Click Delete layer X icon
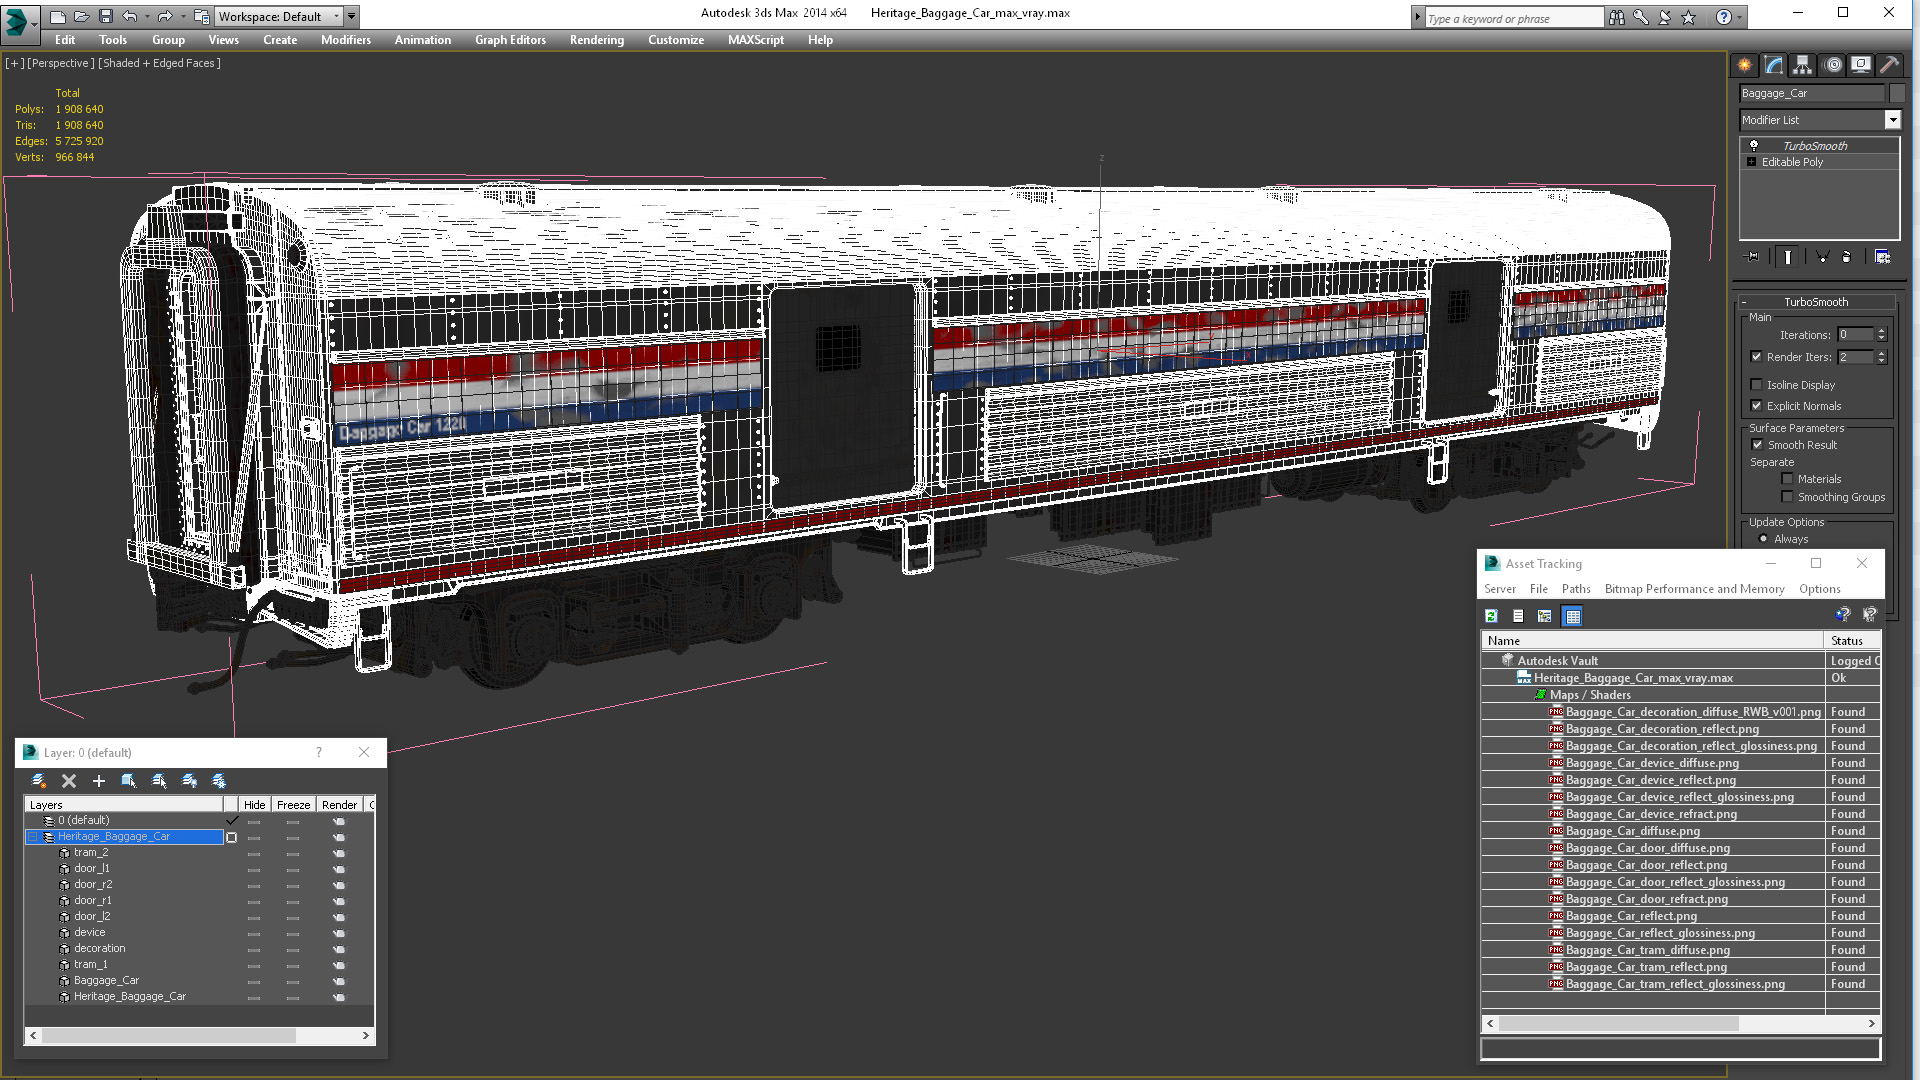Viewport: 1920px width, 1080px height. (69, 781)
